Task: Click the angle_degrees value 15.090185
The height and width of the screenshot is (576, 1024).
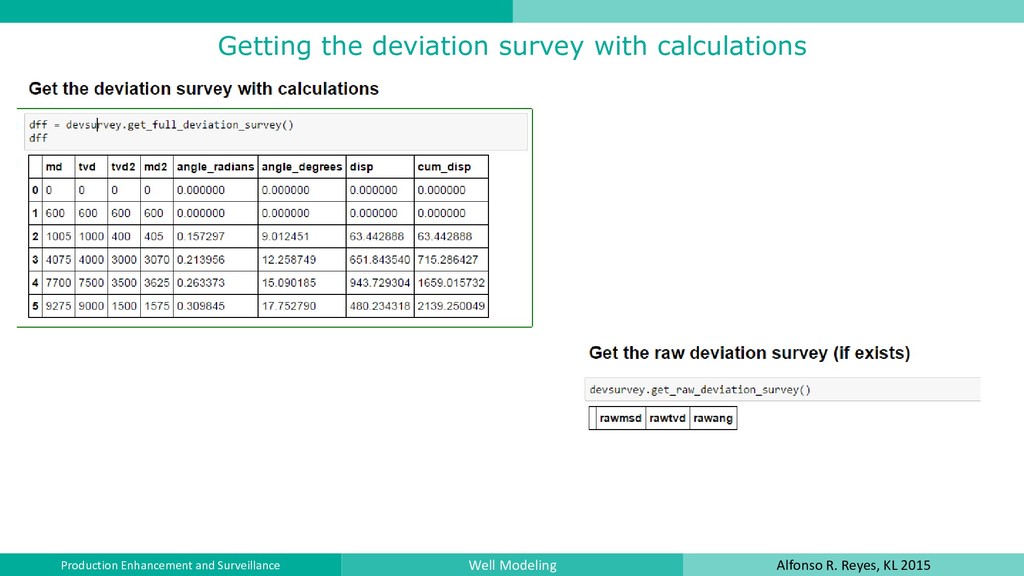Action: 289,283
